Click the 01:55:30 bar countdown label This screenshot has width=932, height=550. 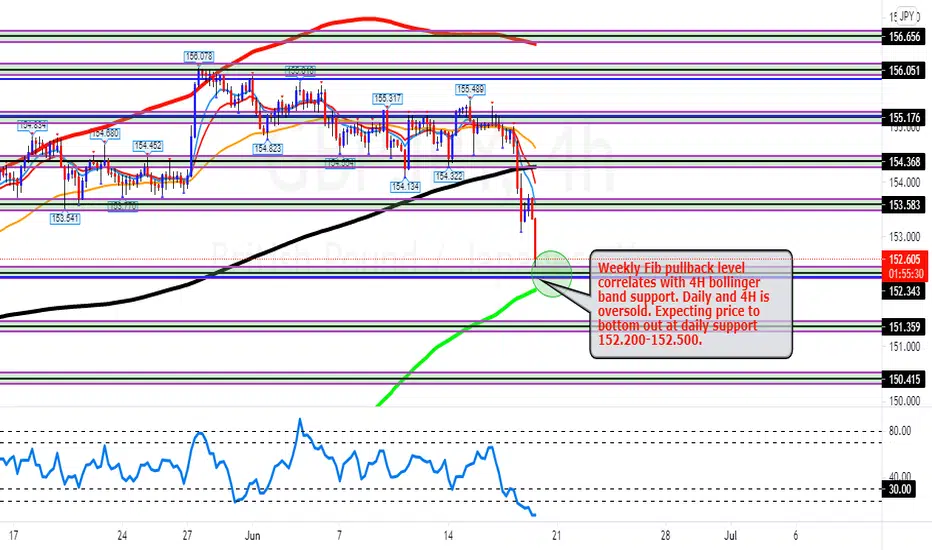tap(904, 274)
